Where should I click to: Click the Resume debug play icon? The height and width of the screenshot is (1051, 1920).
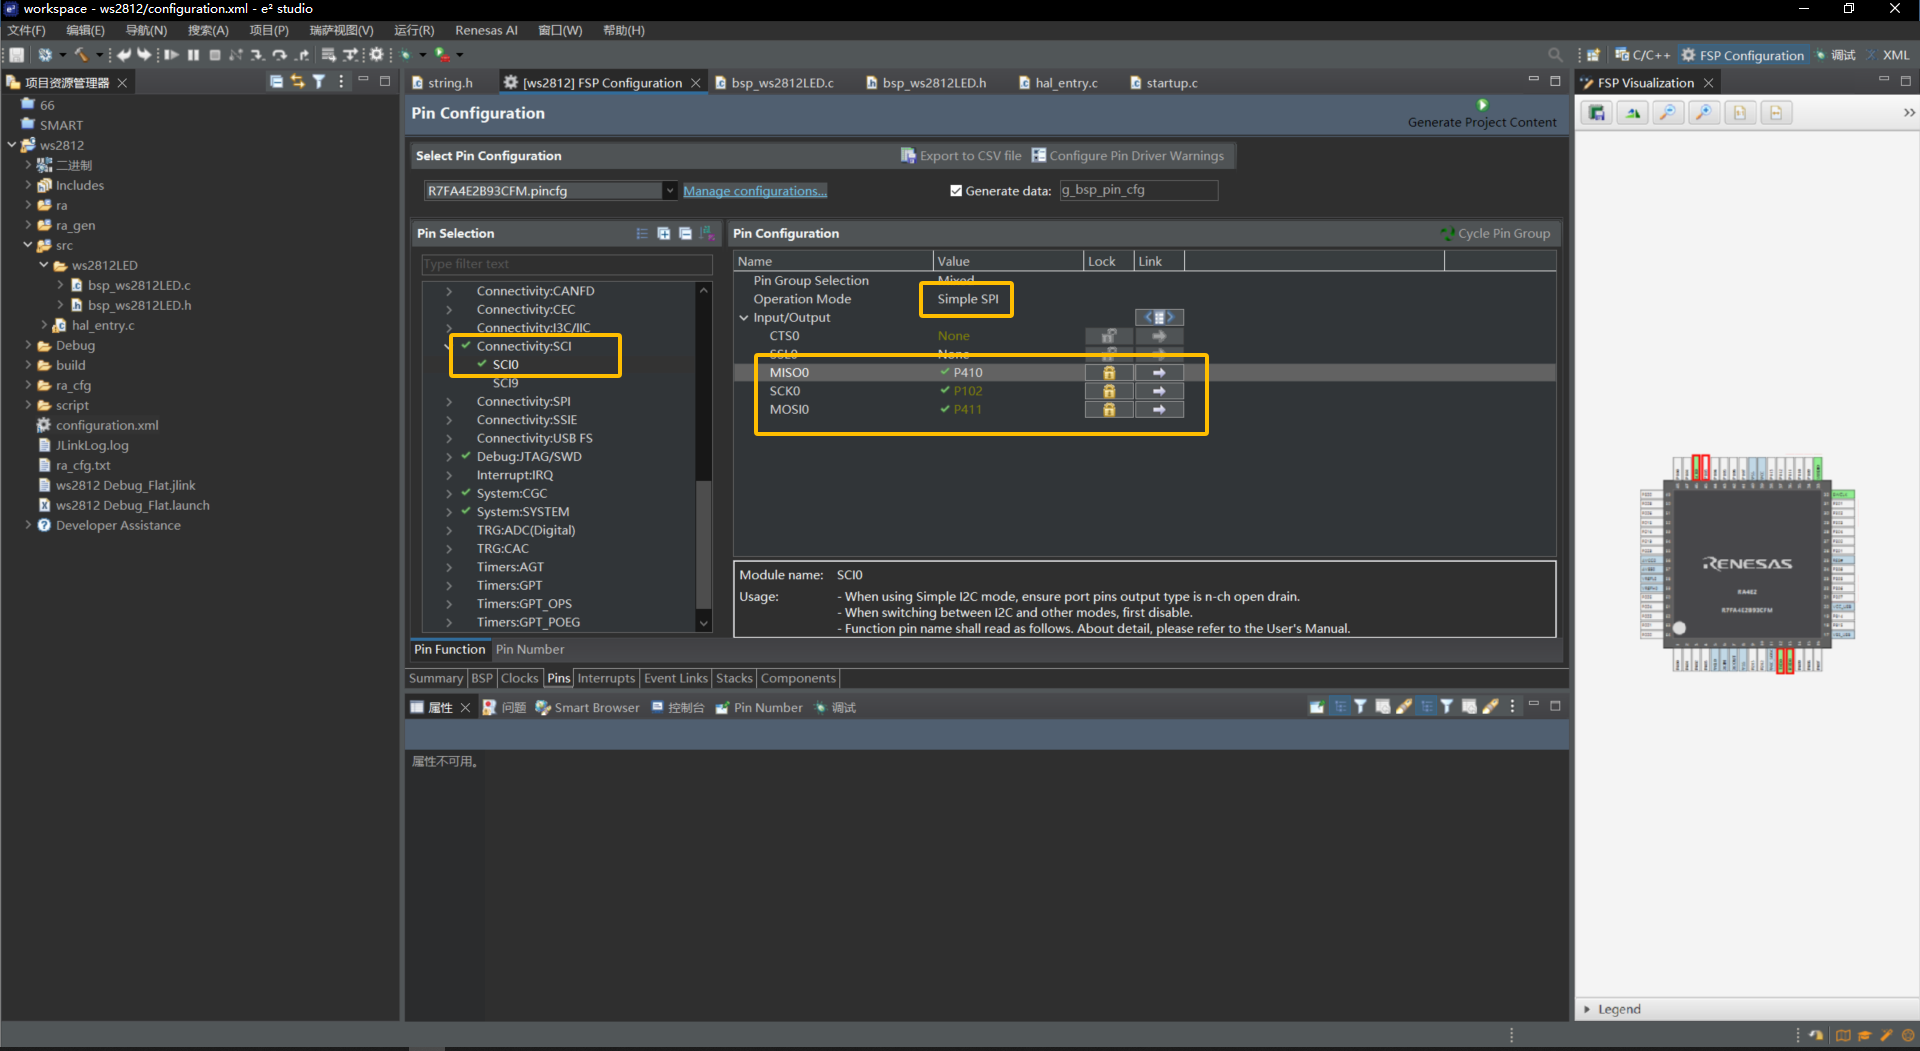click(x=172, y=55)
